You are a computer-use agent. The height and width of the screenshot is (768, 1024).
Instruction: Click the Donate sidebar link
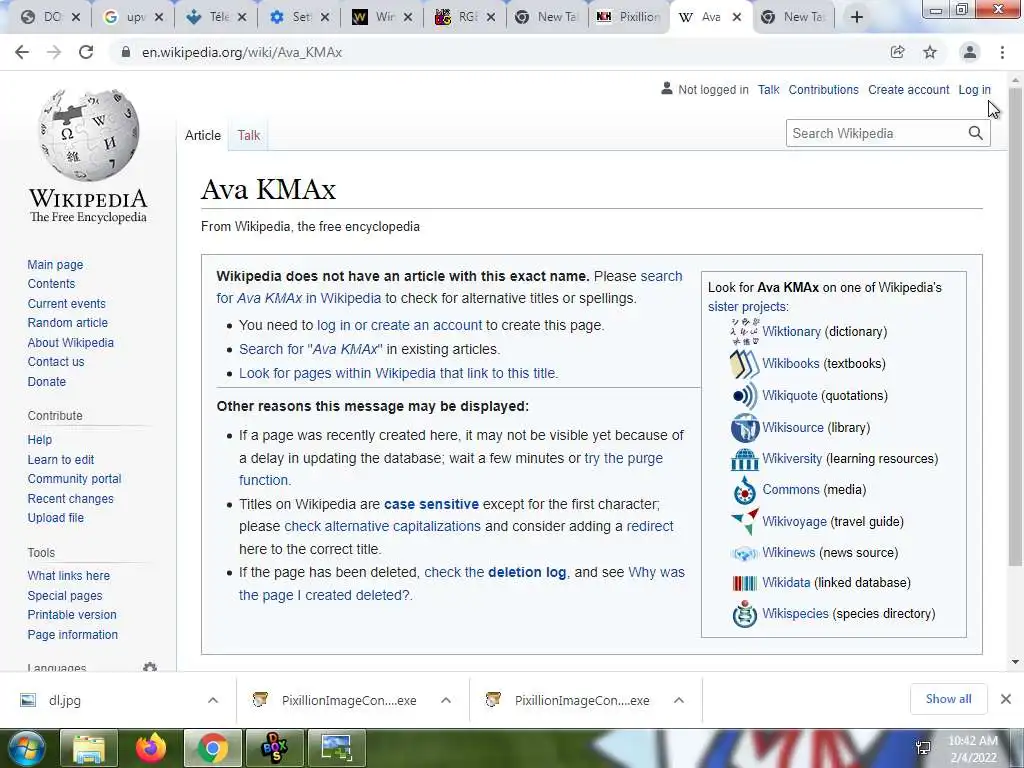click(x=46, y=381)
